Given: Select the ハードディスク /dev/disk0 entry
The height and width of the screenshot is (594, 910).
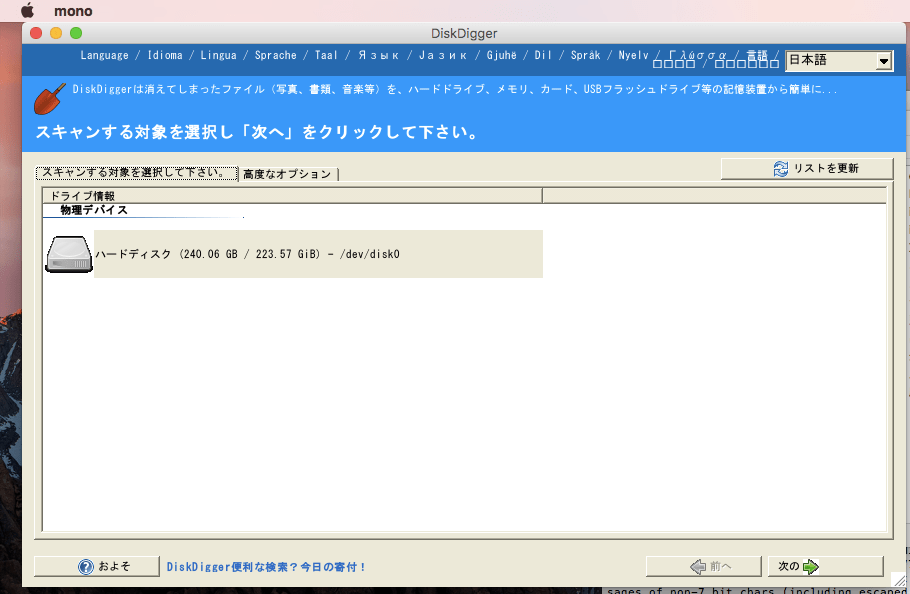Looking at the screenshot, I should [318, 254].
